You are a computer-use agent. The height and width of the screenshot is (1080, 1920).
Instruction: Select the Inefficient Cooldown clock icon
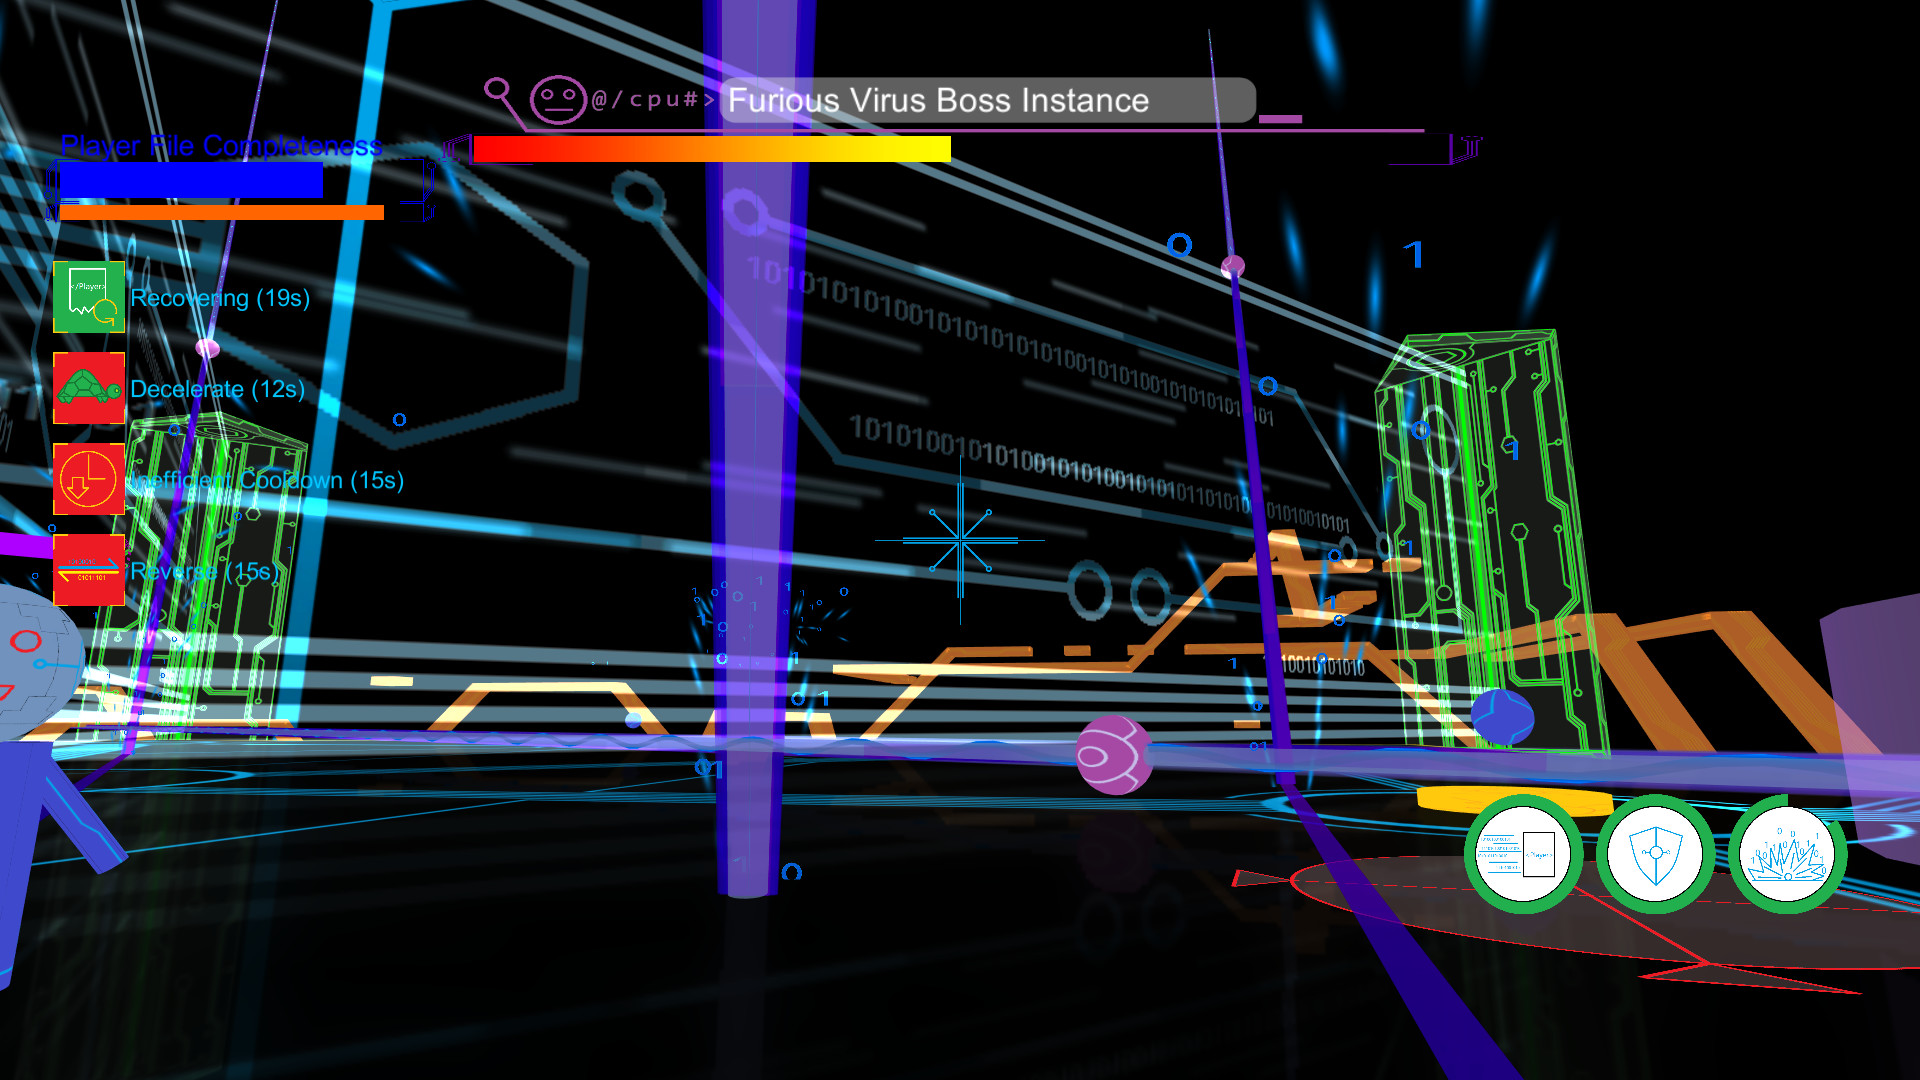point(88,480)
